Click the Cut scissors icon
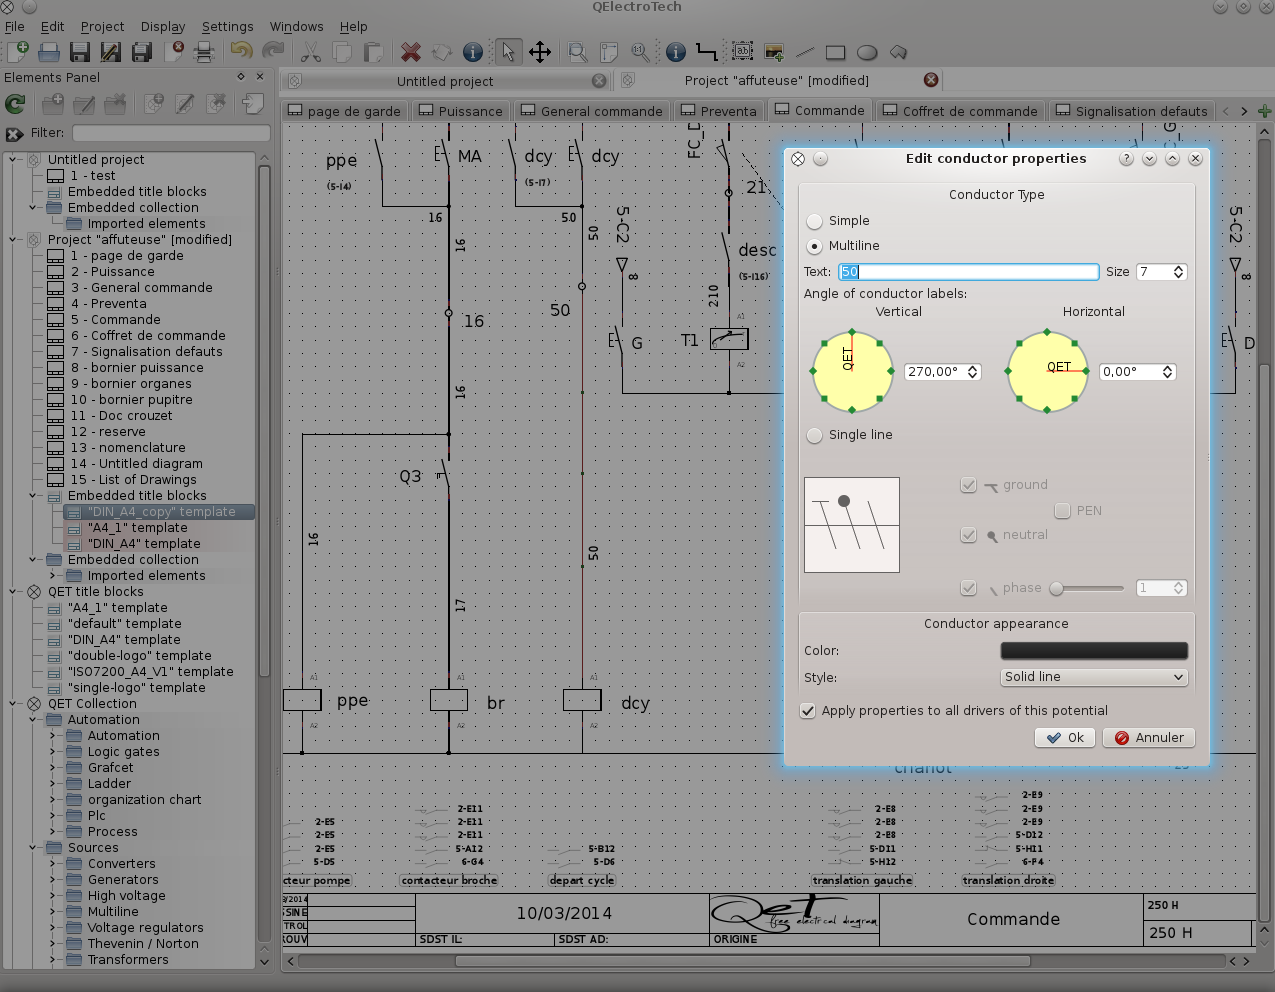1275x992 pixels. pyautogui.click(x=311, y=52)
